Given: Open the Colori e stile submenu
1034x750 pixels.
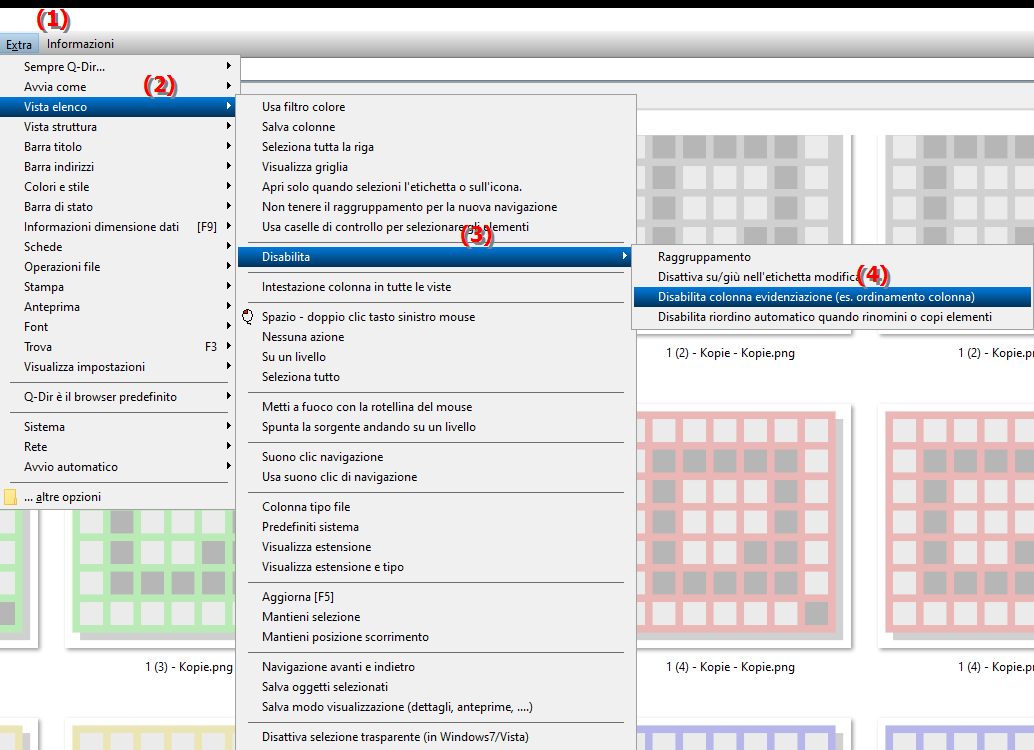Looking at the screenshot, I should 119,187.
